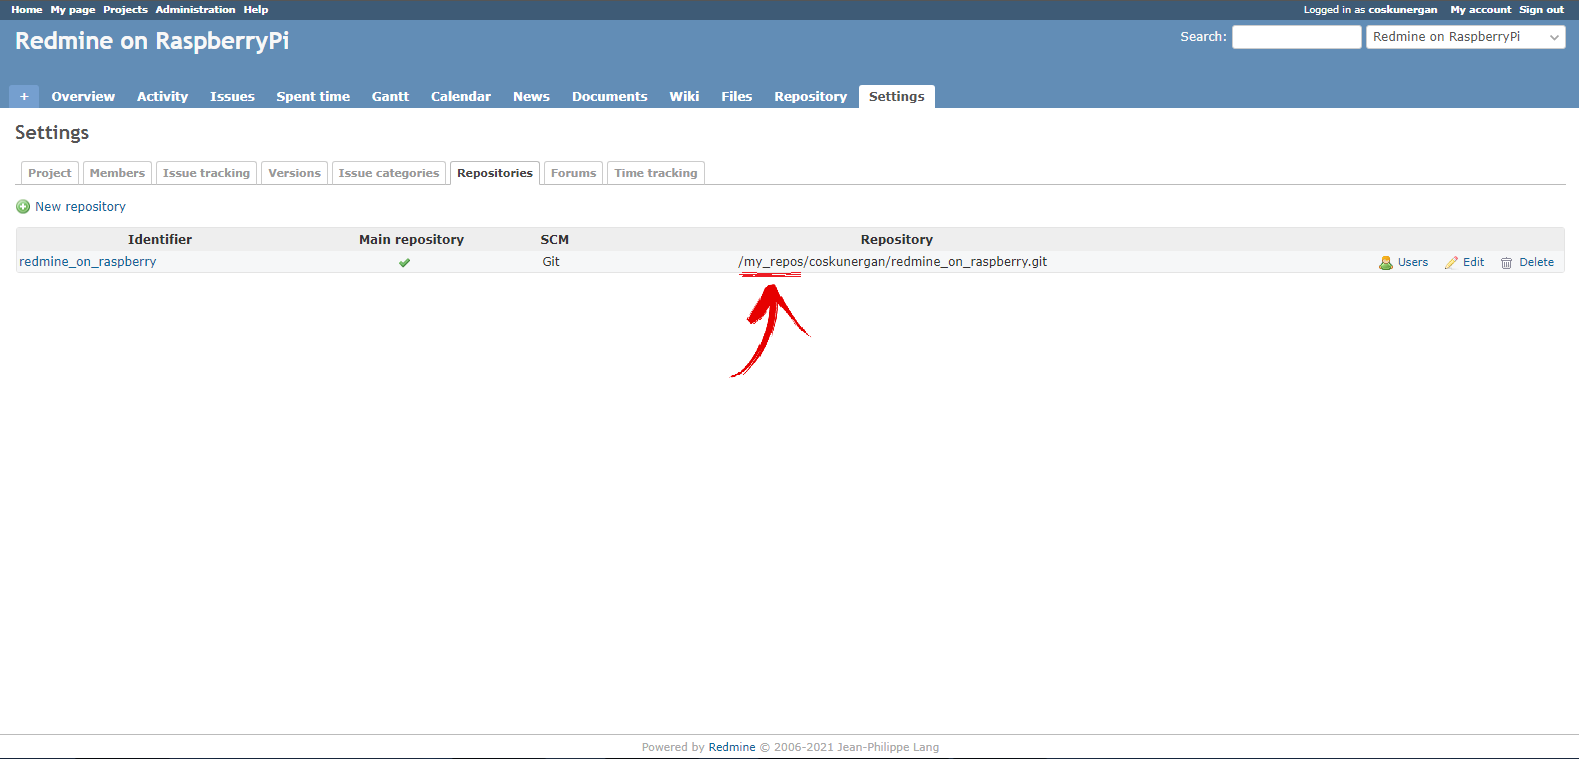The image size is (1579, 759).
Task: Click the Repository column header
Action: click(896, 240)
